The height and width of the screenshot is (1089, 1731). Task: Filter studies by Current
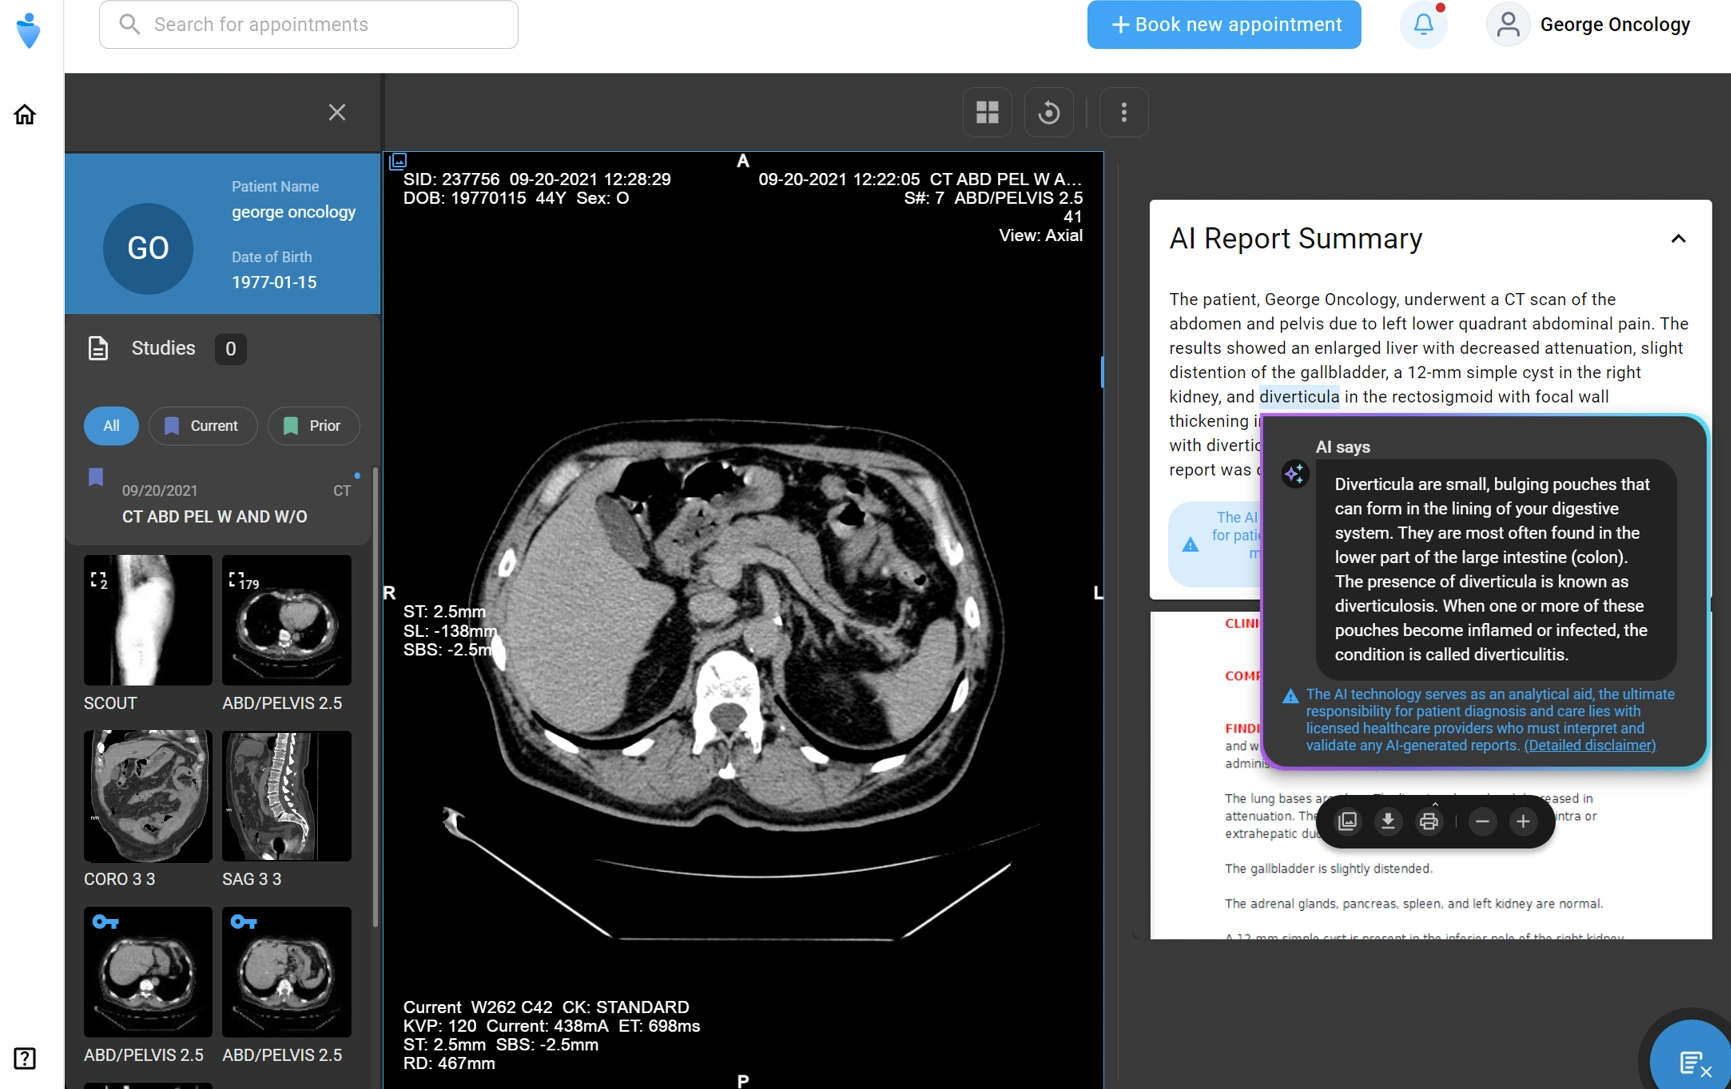click(x=203, y=426)
